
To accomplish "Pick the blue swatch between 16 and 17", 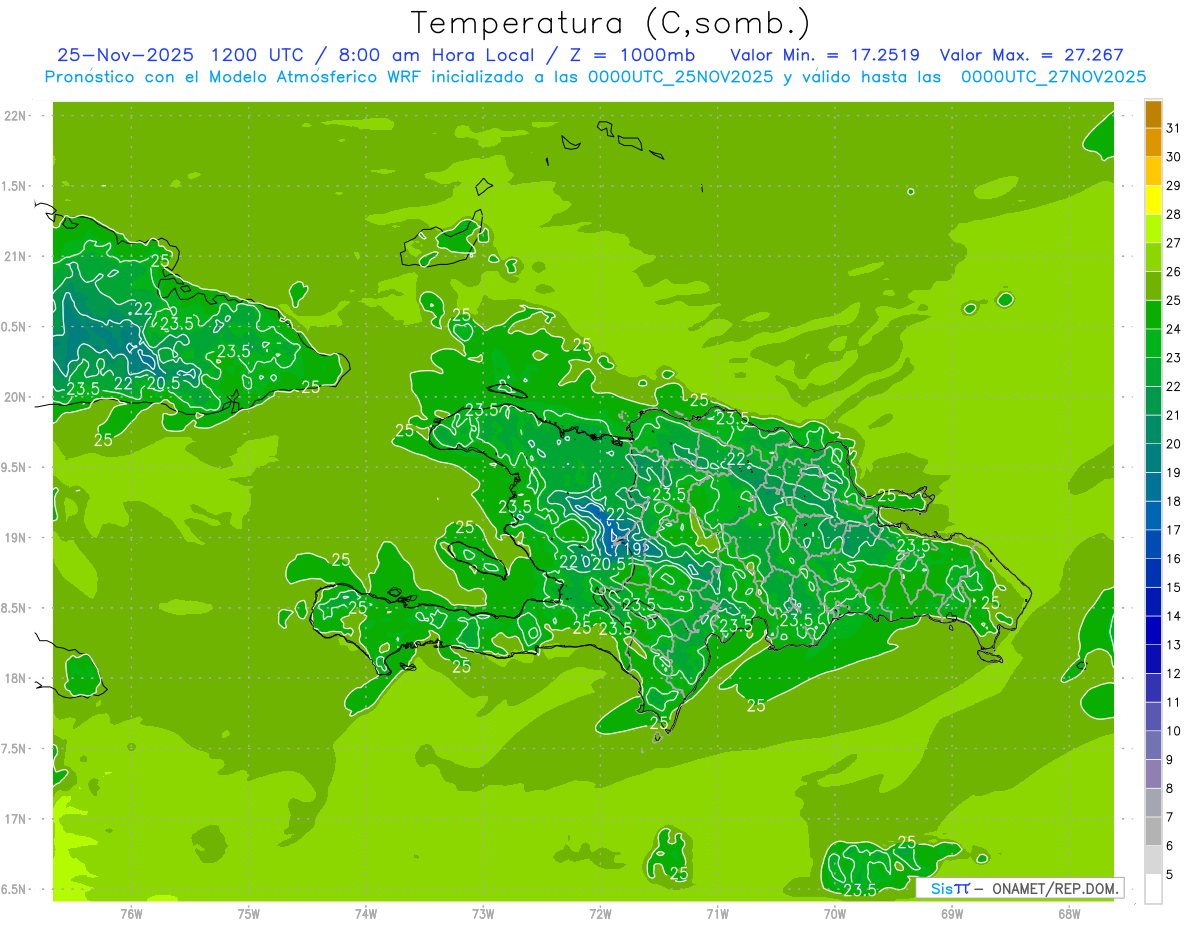I will pyautogui.click(x=1153, y=544).
